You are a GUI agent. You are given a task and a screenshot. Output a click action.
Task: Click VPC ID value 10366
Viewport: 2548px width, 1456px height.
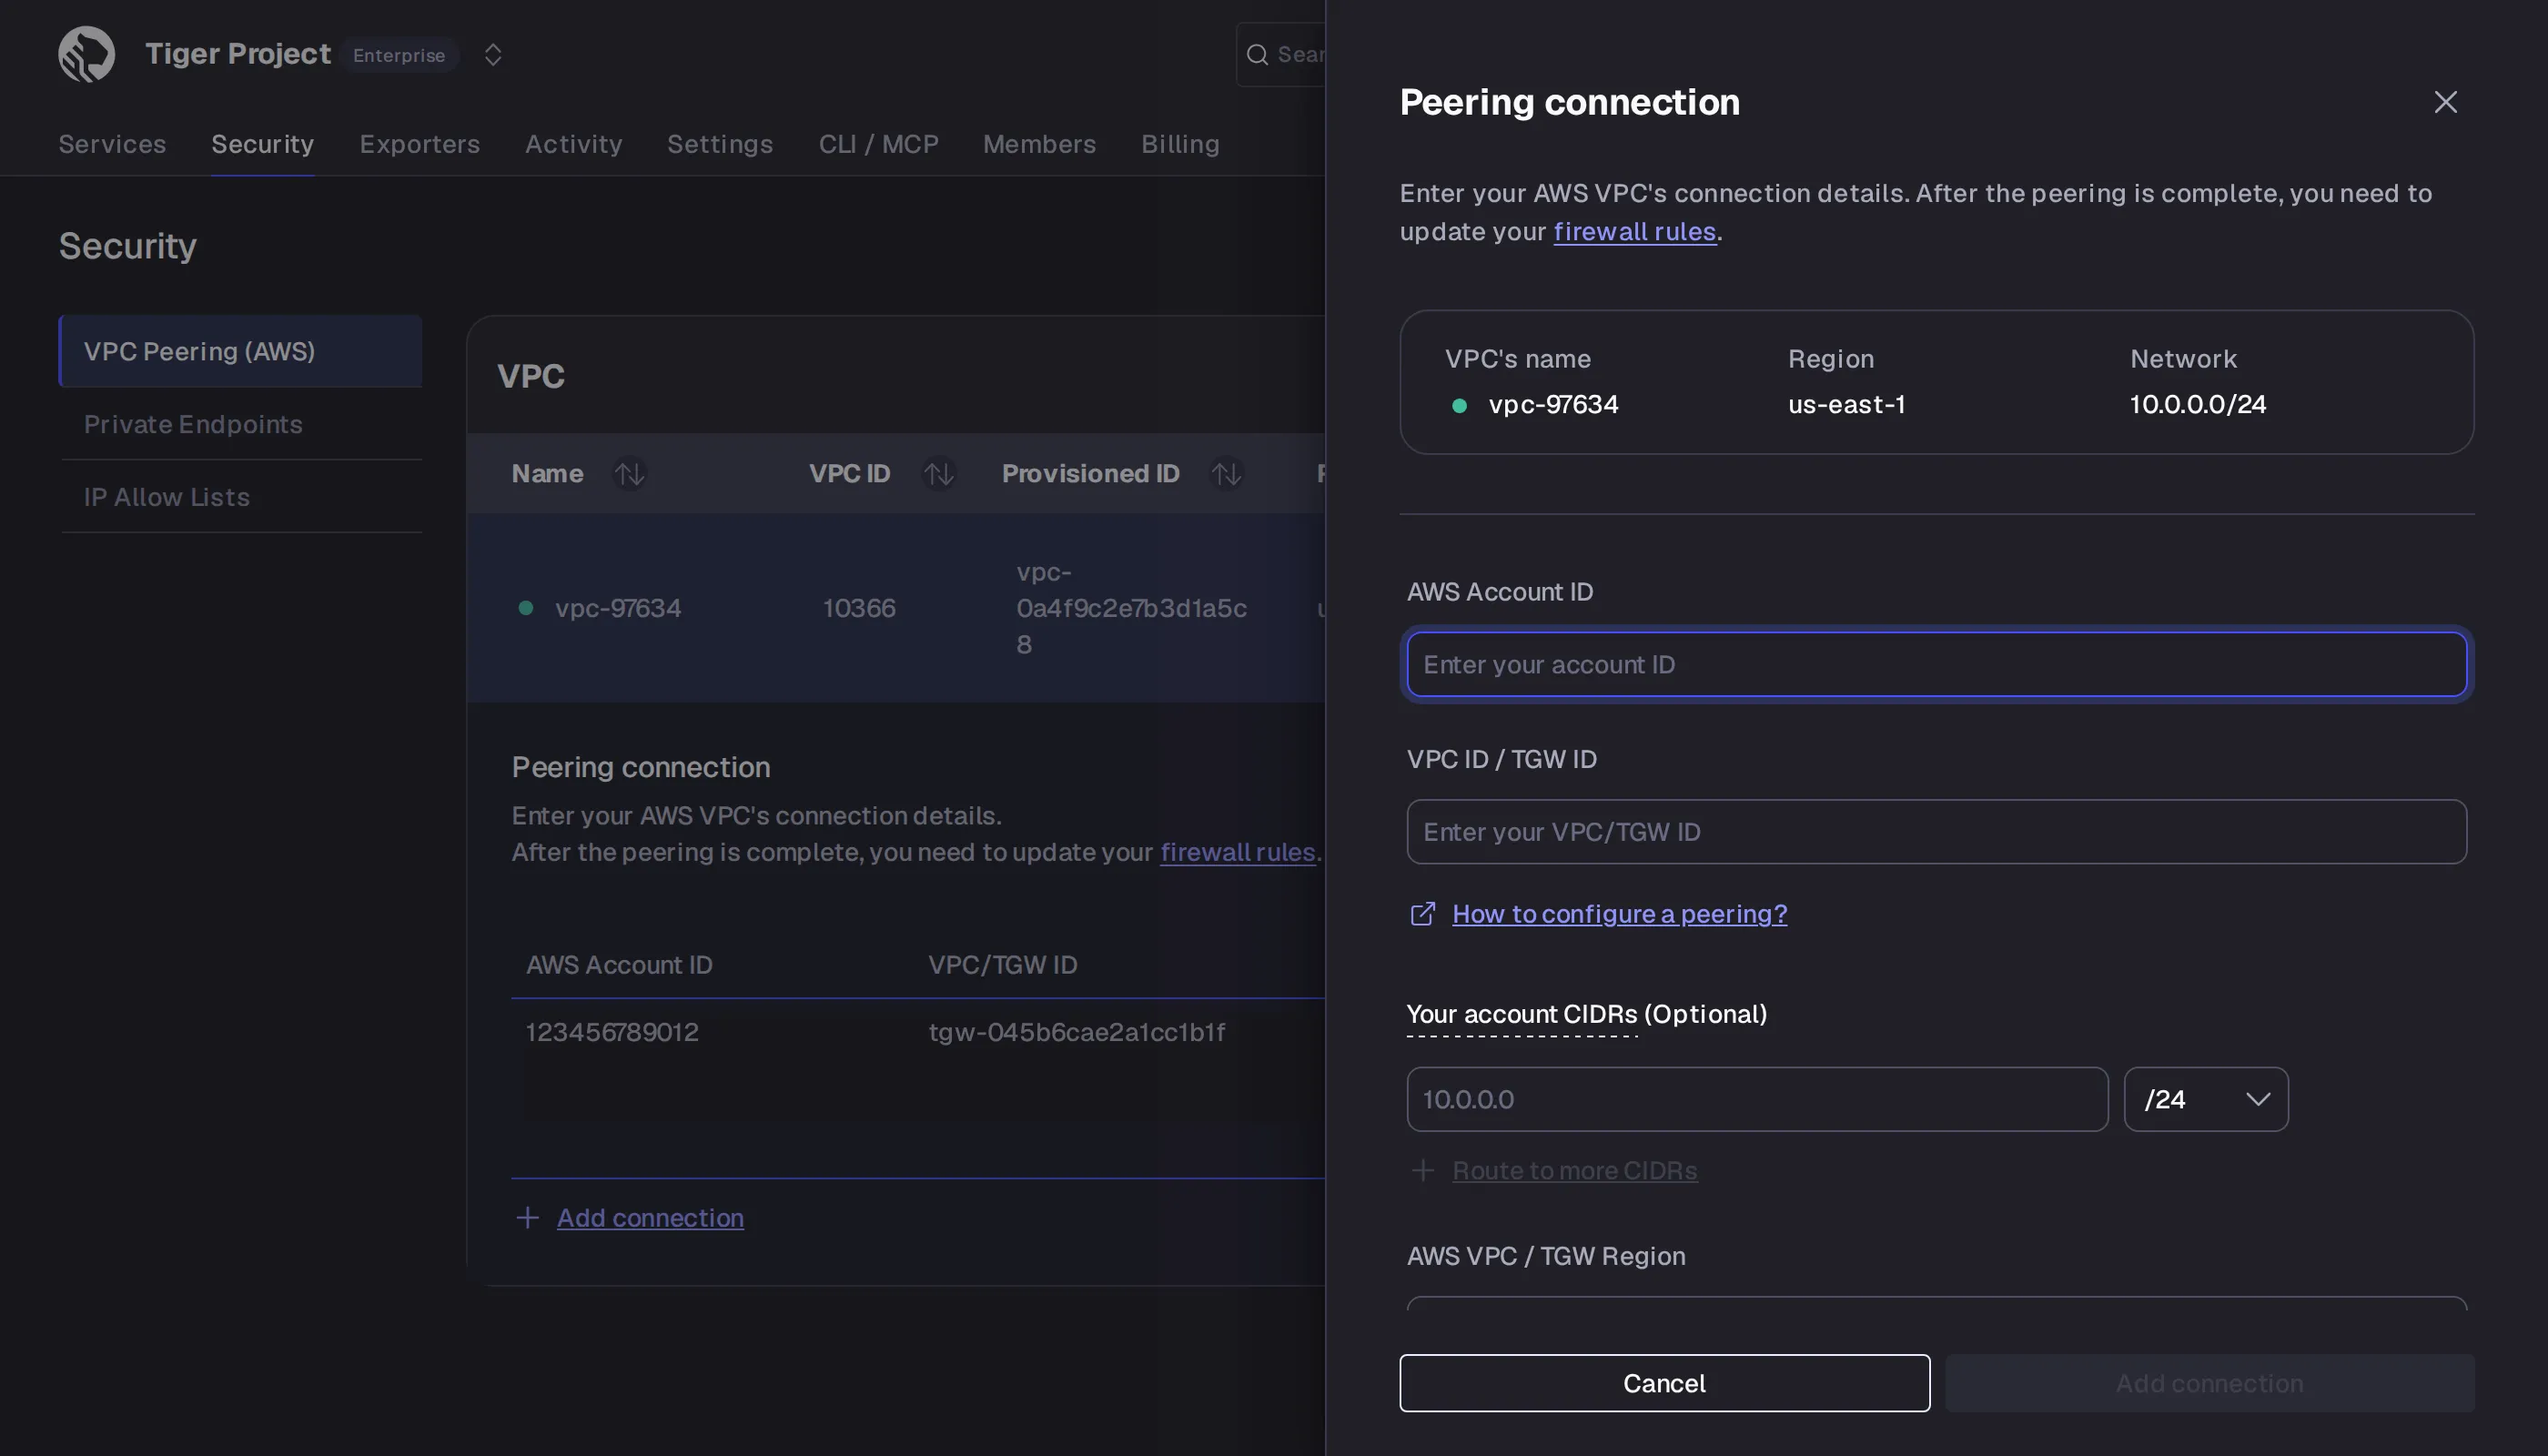(859, 608)
